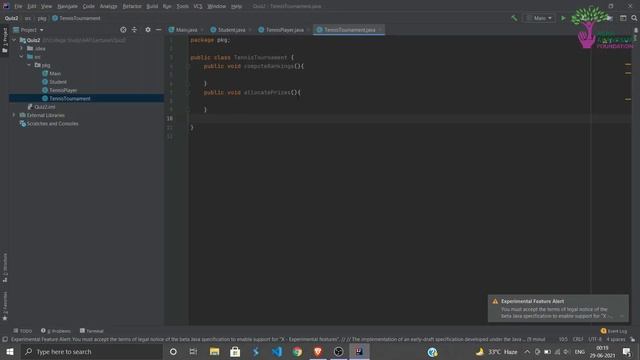Click the Experimental Feature Alert notification
The image size is (640, 360).
(558, 308)
